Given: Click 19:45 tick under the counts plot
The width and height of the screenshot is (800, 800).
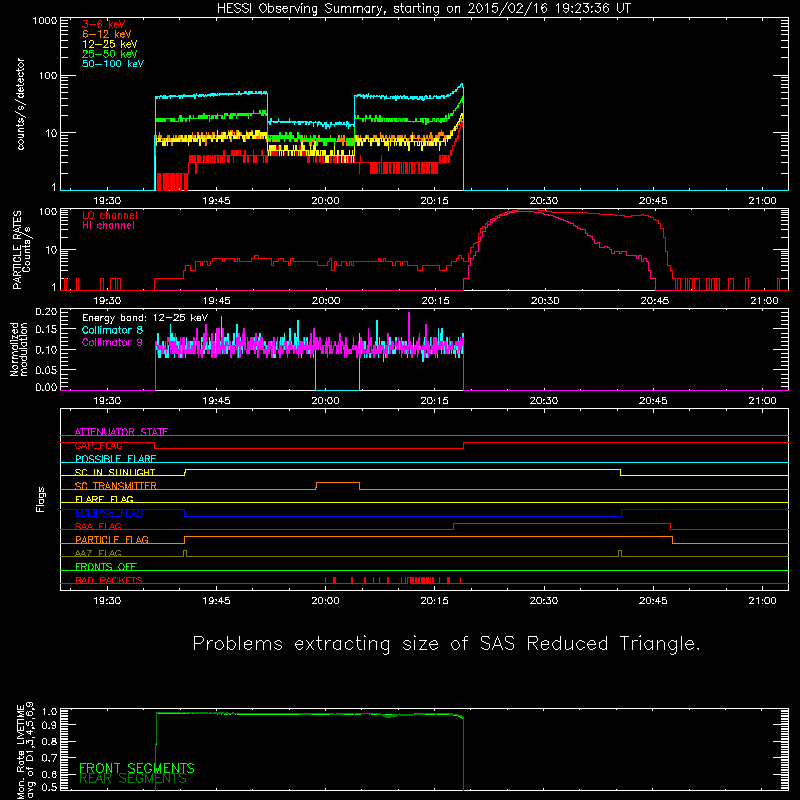Looking at the screenshot, I should 216,201.
